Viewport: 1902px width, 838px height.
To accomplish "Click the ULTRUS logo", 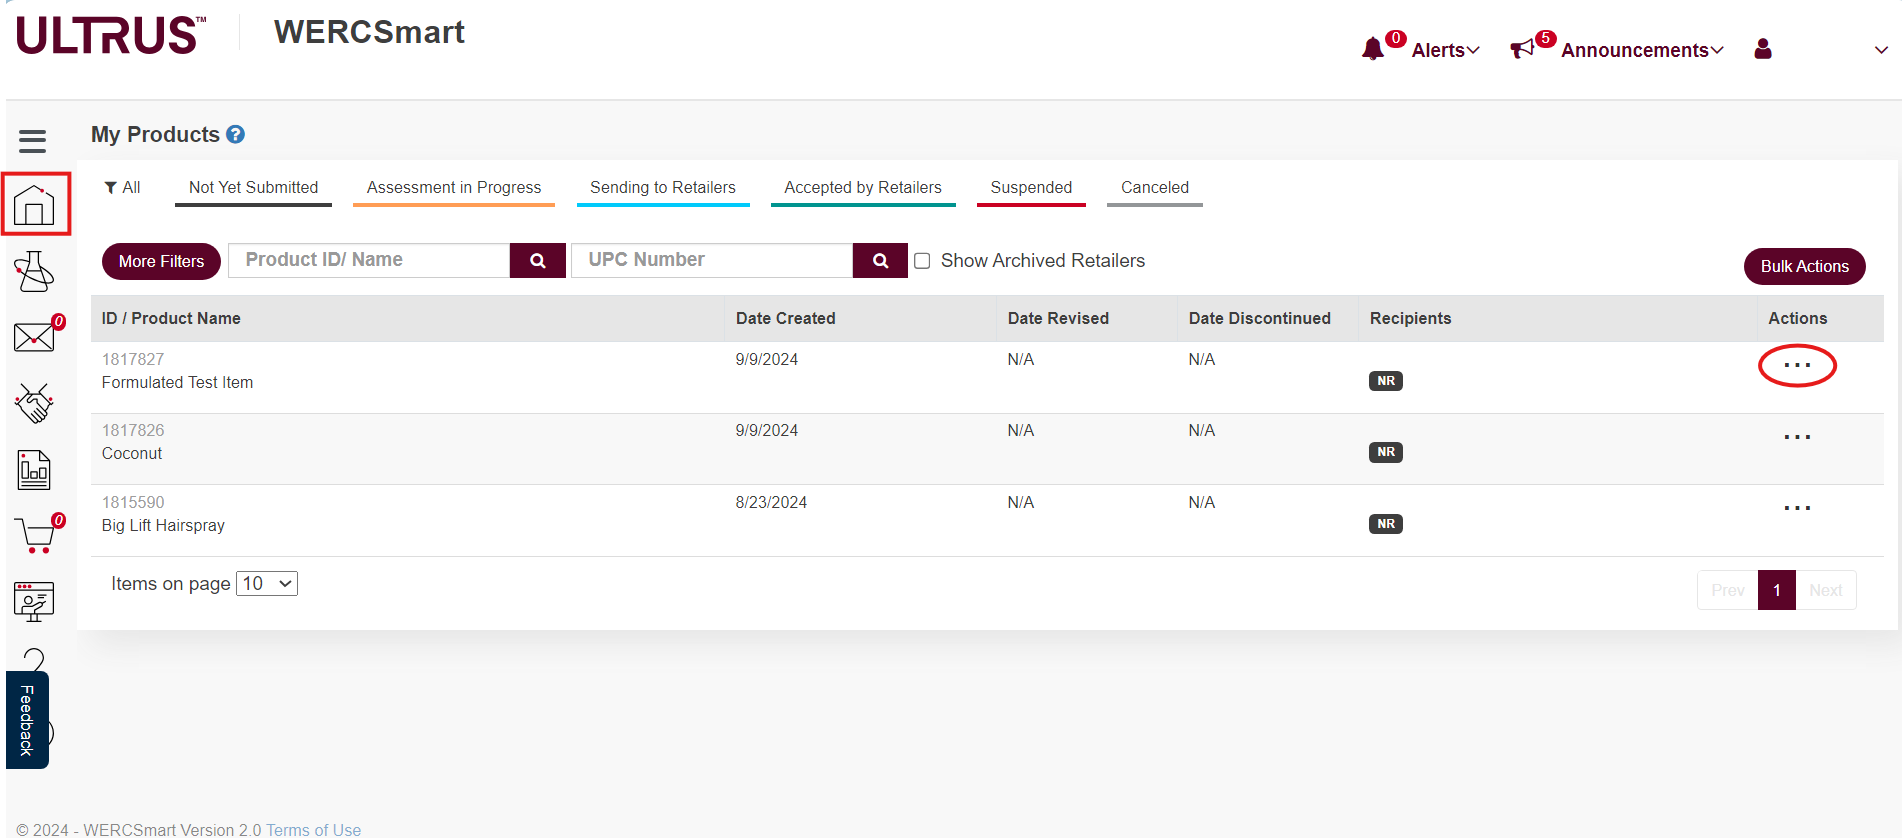I will tap(111, 35).
